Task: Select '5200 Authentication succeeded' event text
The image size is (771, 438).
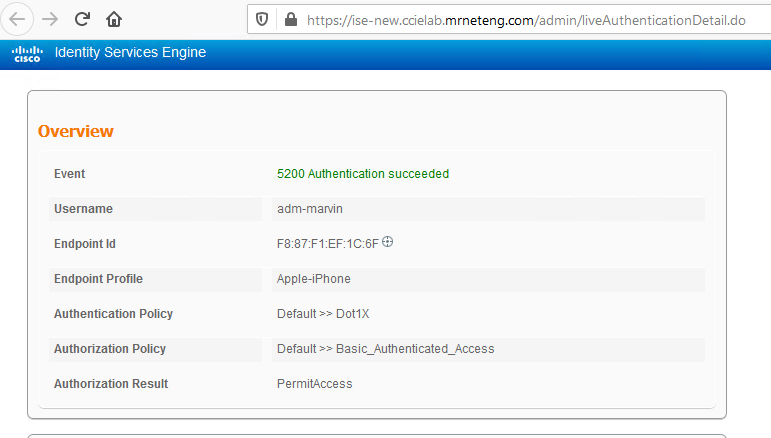Action: click(x=363, y=174)
